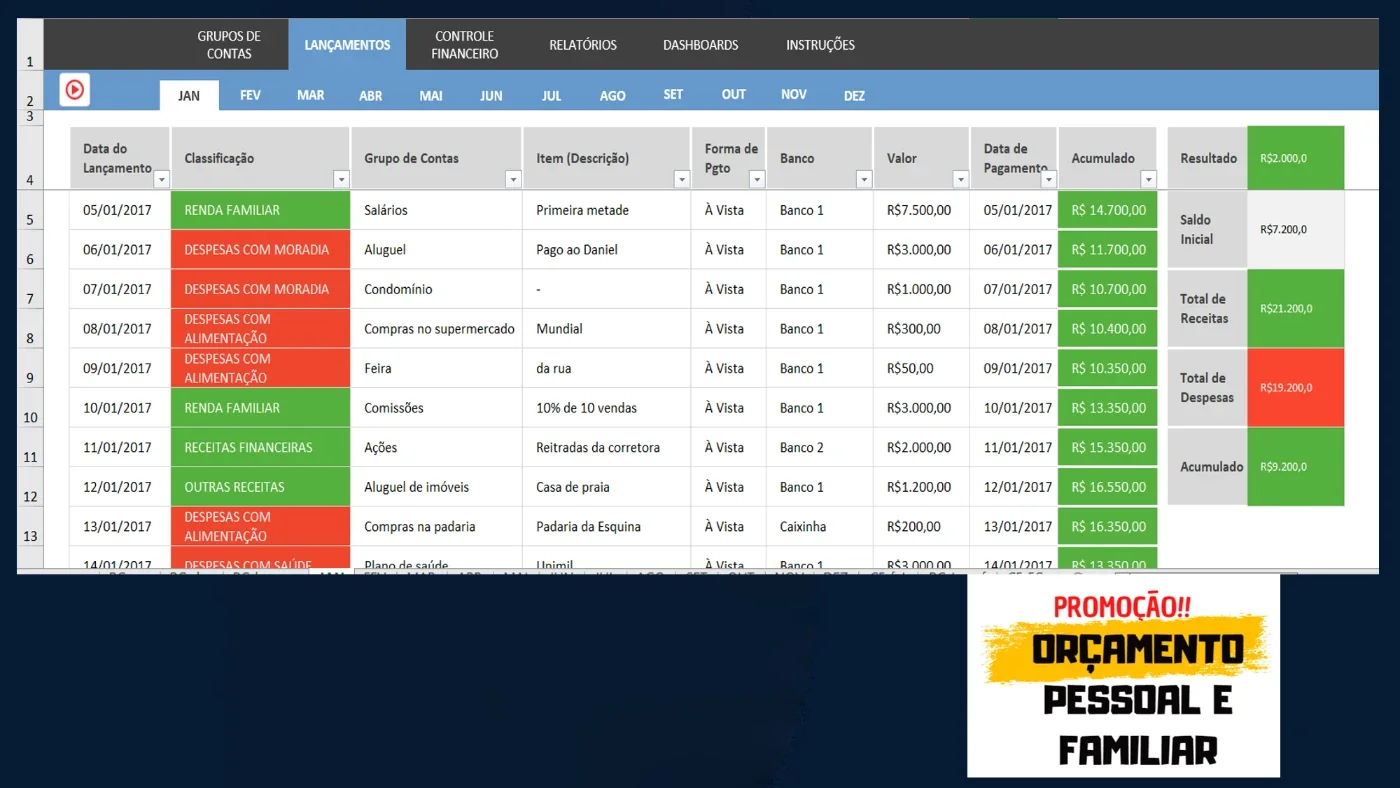Select row header 10
The image size is (1400, 788).
pos(30,410)
